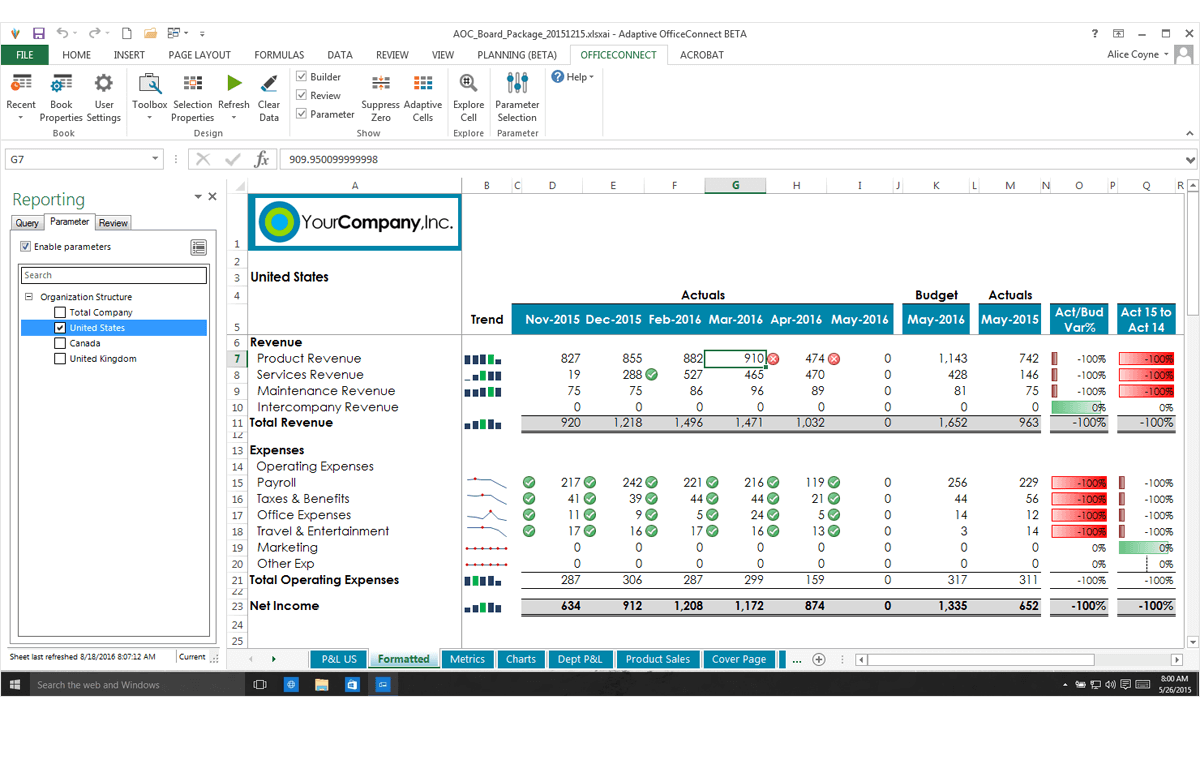Redo the last action
This screenshot has height=763, width=1200.
tap(94, 33)
